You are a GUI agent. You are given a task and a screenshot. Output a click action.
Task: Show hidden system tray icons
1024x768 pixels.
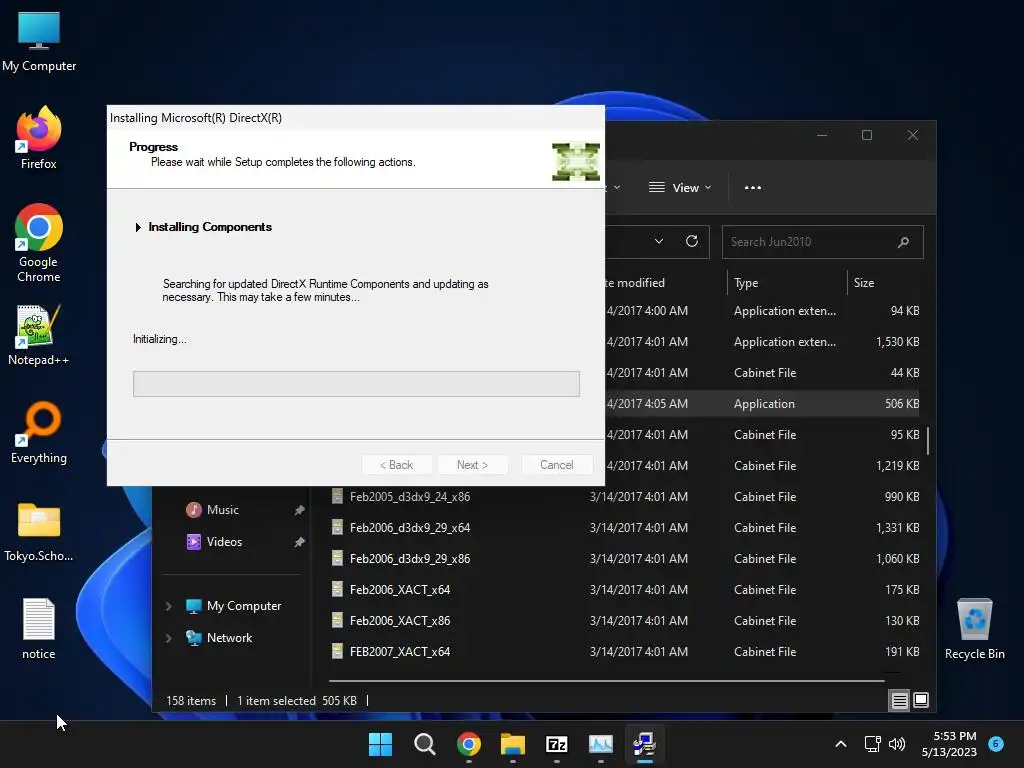(x=841, y=744)
